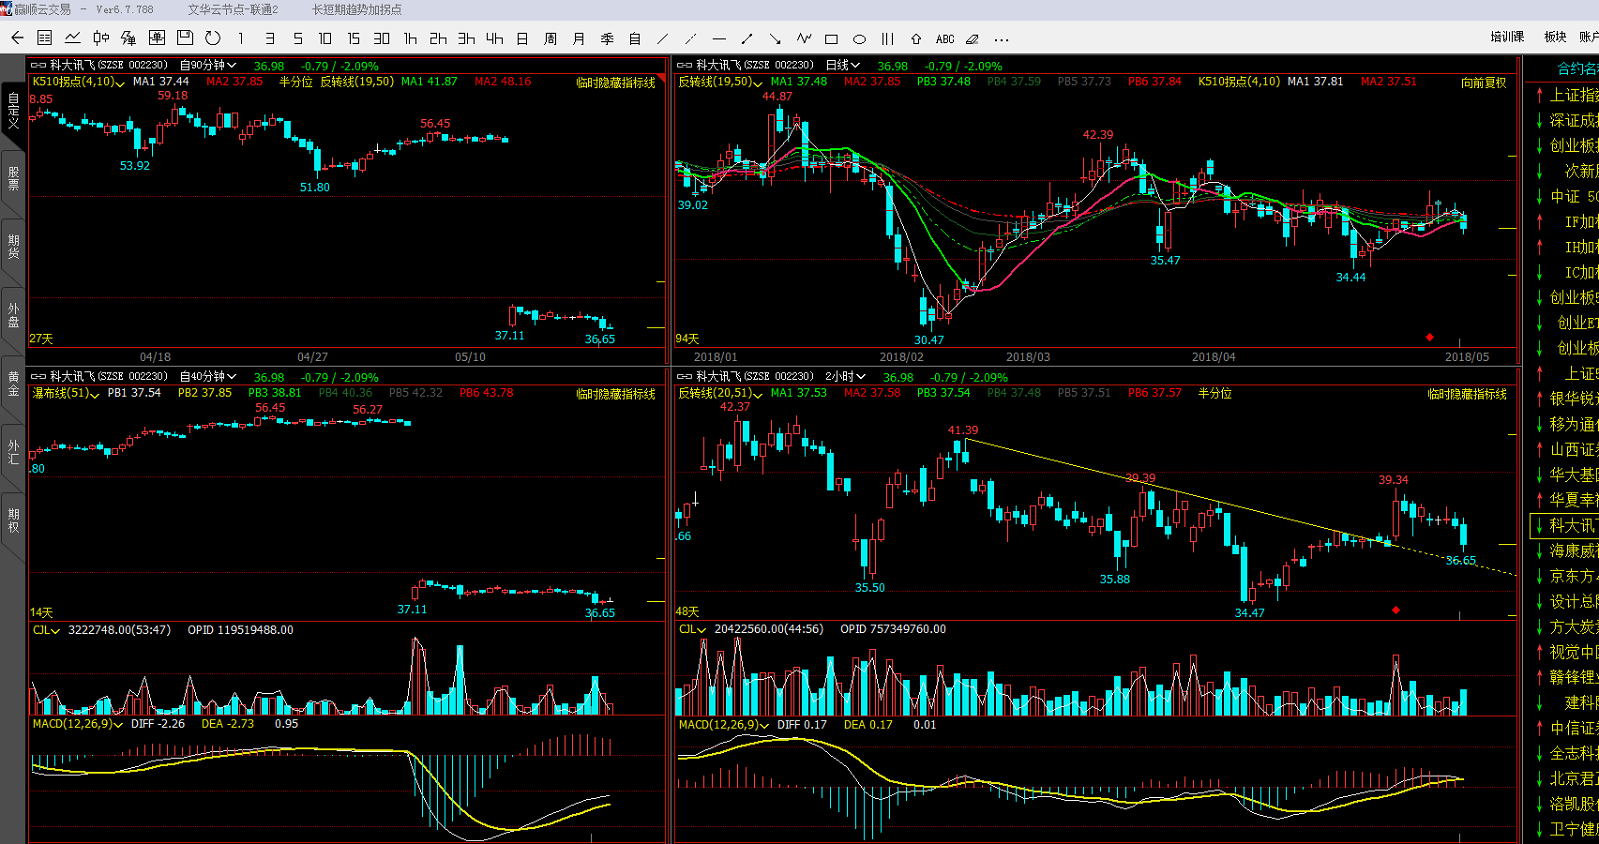Select the rectangle drawing tool

(831, 39)
